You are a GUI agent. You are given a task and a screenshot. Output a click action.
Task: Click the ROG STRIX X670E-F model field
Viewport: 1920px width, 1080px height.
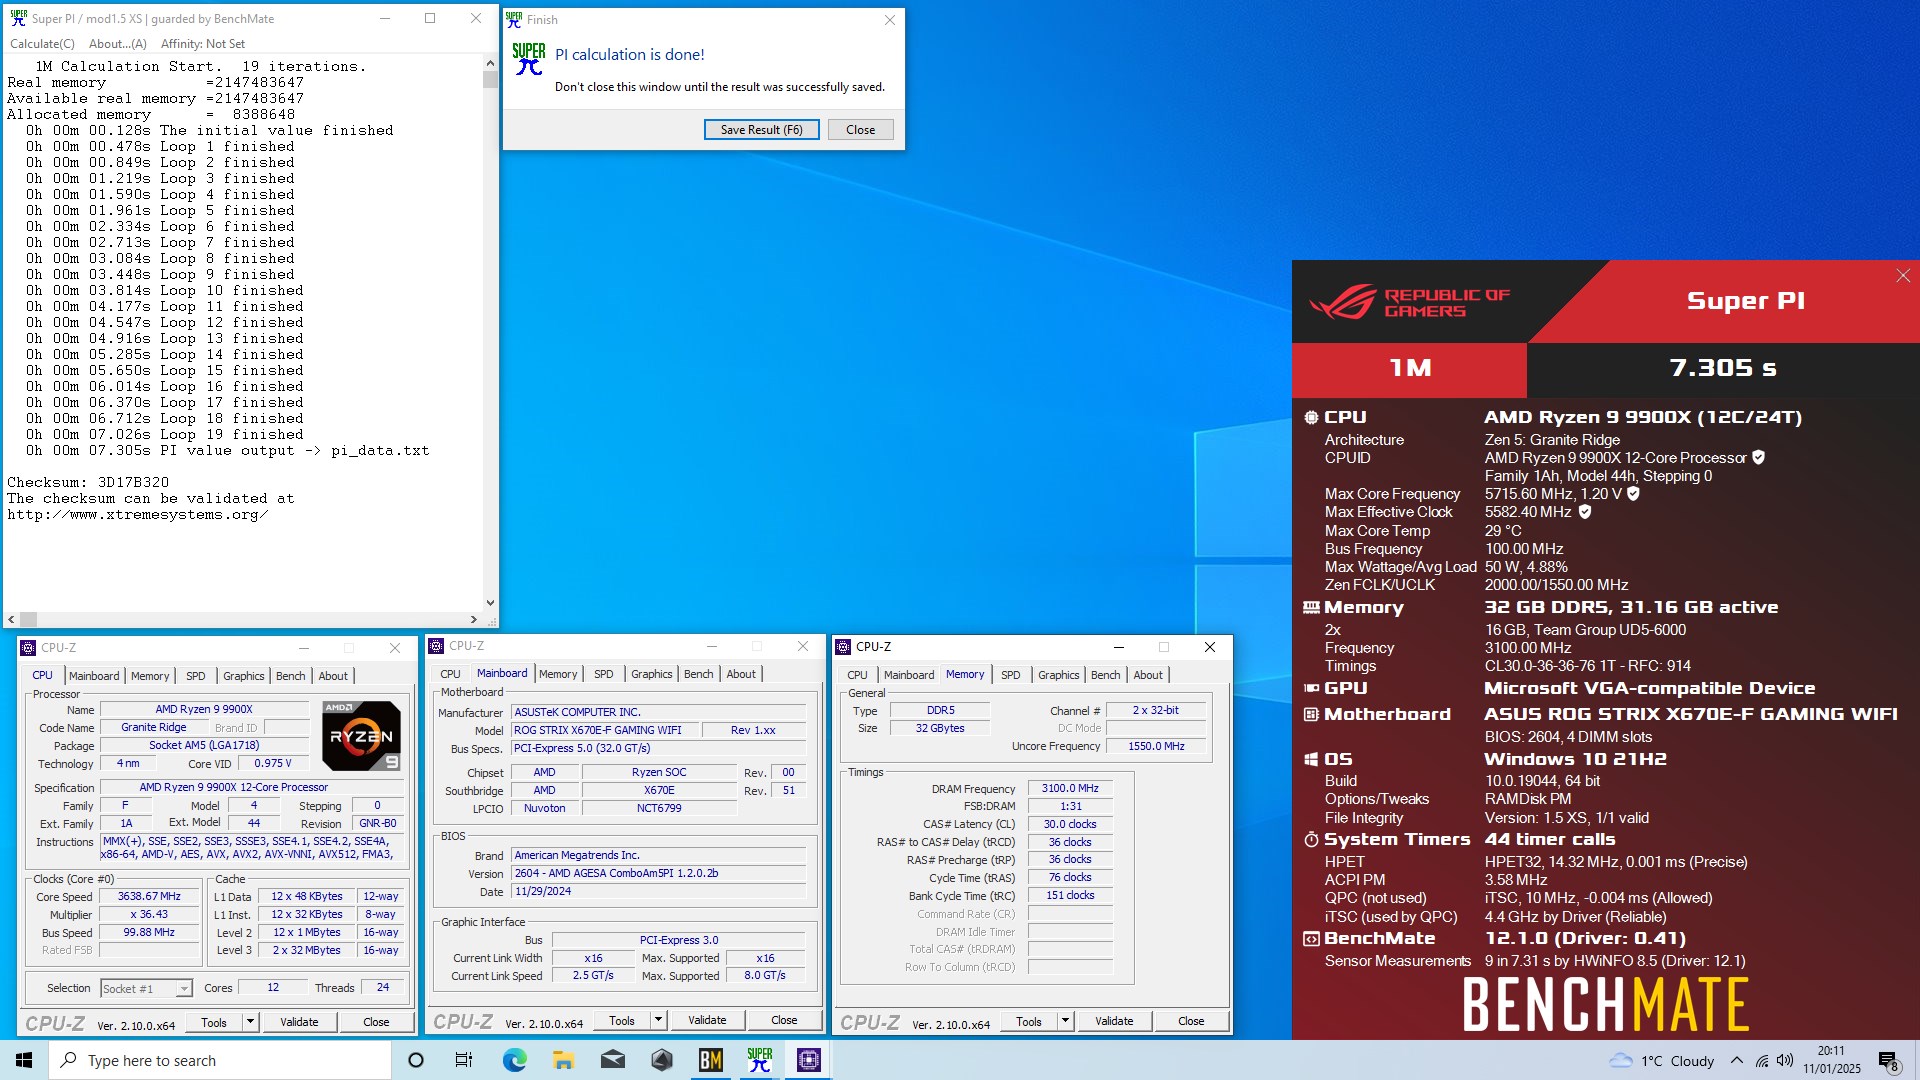[604, 730]
